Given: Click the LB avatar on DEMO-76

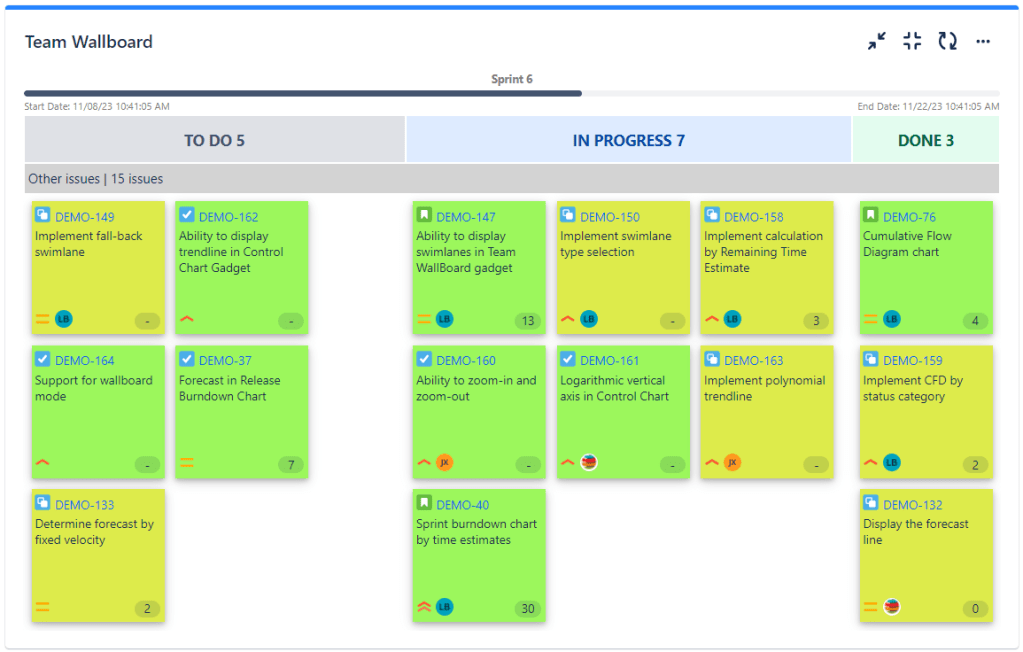Looking at the screenshot, I should pyautogui.click(x=889, y=320).
